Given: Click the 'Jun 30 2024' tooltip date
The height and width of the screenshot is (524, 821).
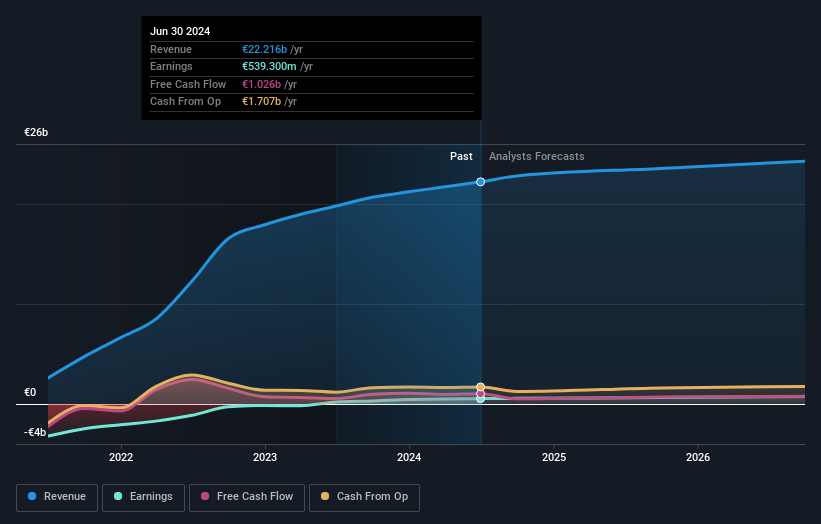Looking at the screenshot, I should coord(180,31).
